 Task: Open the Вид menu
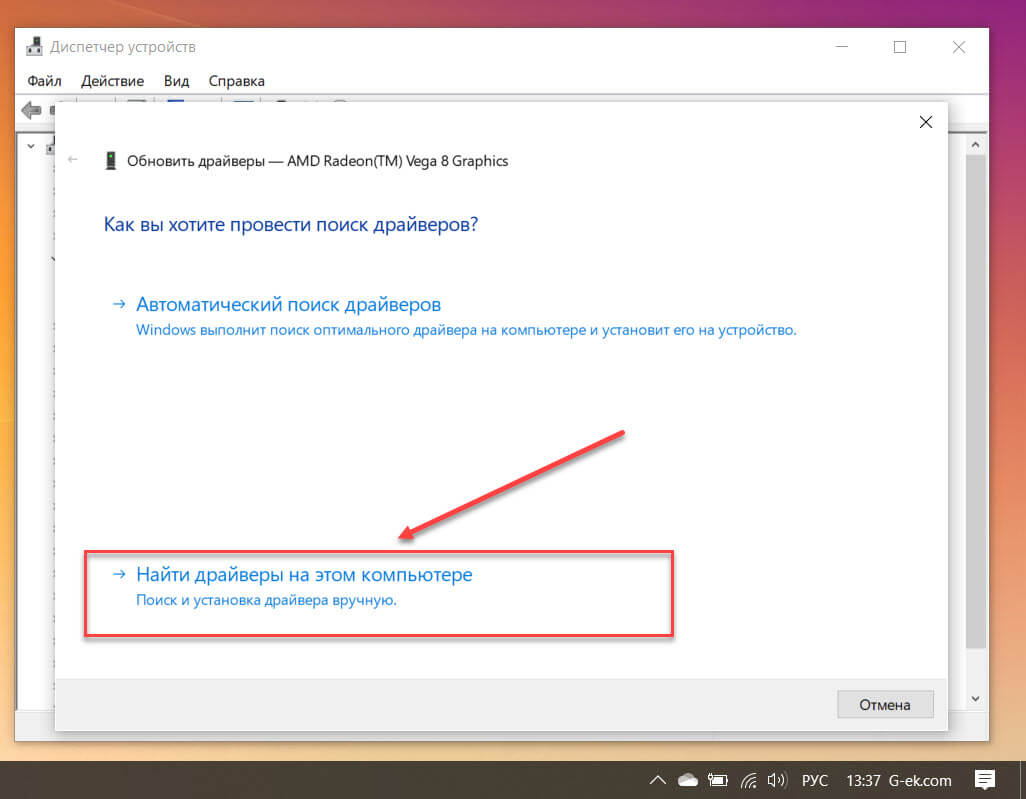(x=176, y=81)
